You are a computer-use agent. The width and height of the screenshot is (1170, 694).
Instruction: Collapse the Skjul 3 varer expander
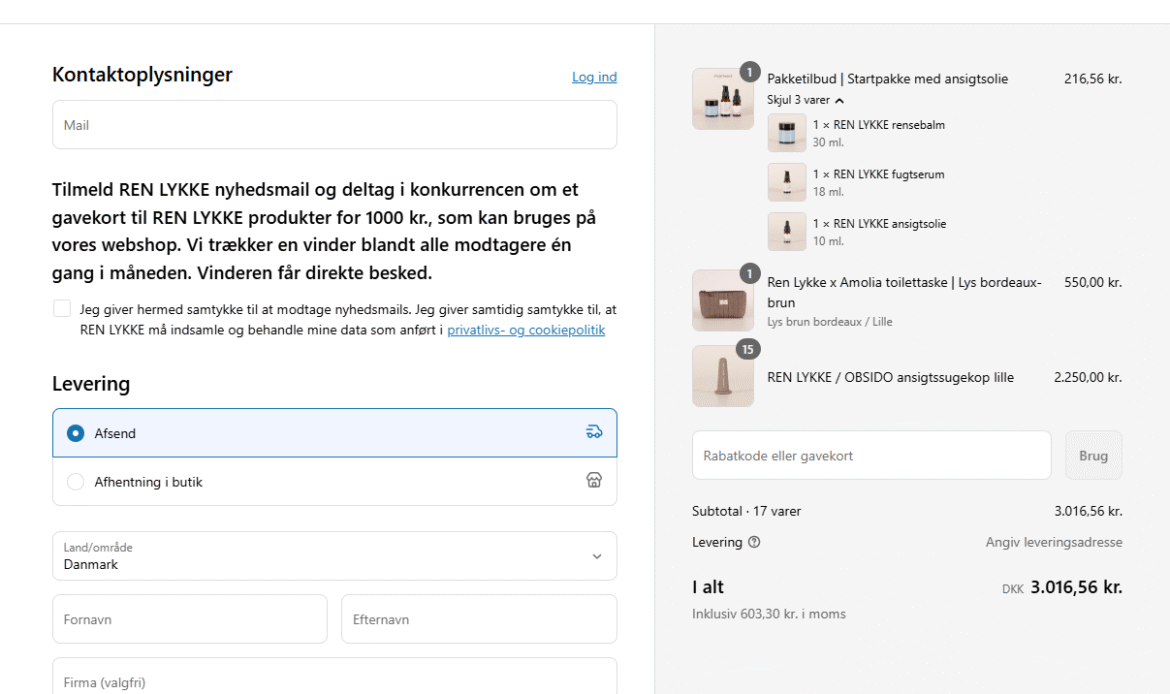[805, 100]
